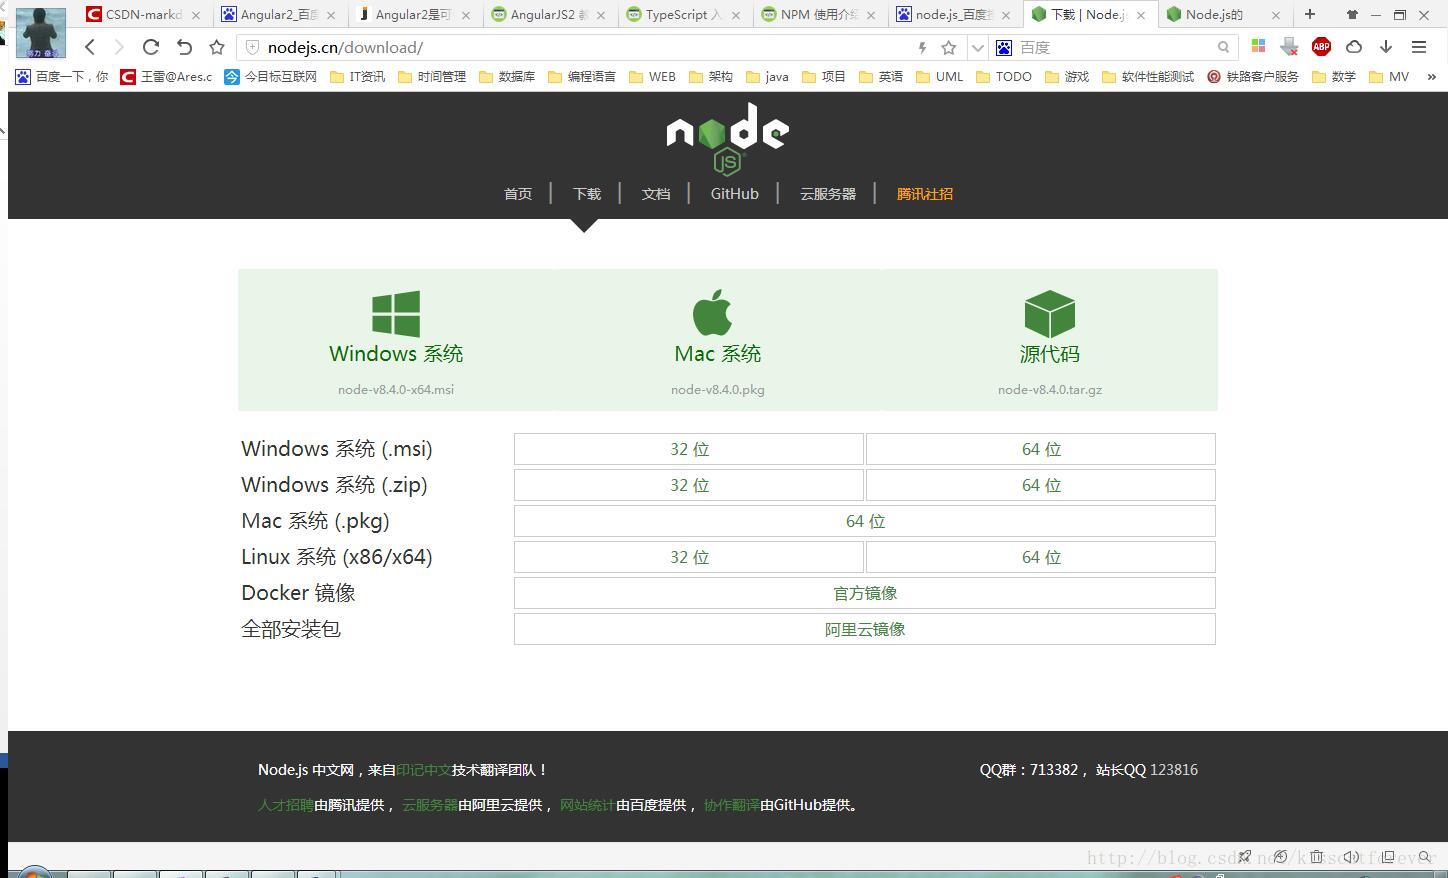Download 64 位 Linux x64 build
This screenshot has width=1448, height=878.
coord(1041,557)
